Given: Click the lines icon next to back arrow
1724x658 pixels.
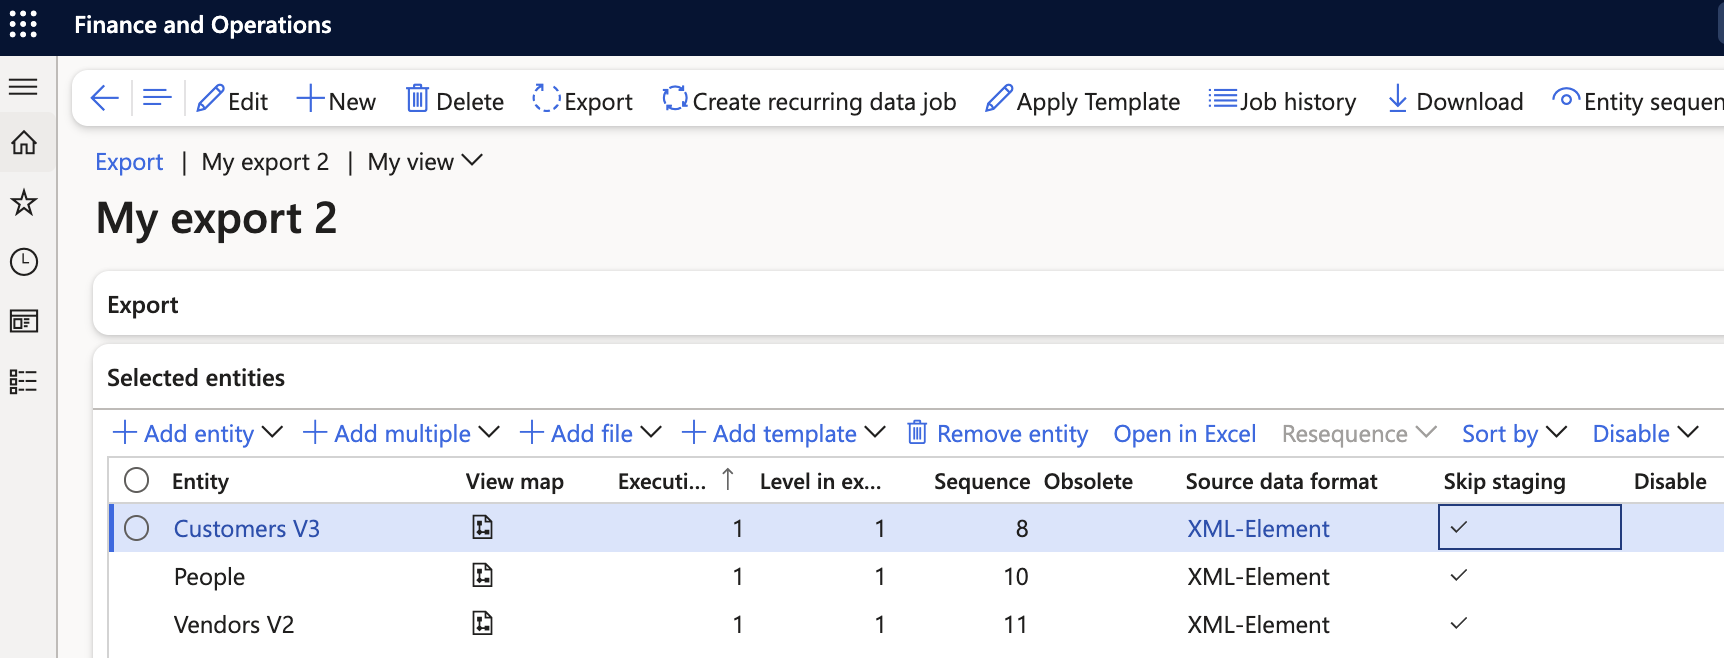Looking at the screenshot, I should [x=157, y=98].
